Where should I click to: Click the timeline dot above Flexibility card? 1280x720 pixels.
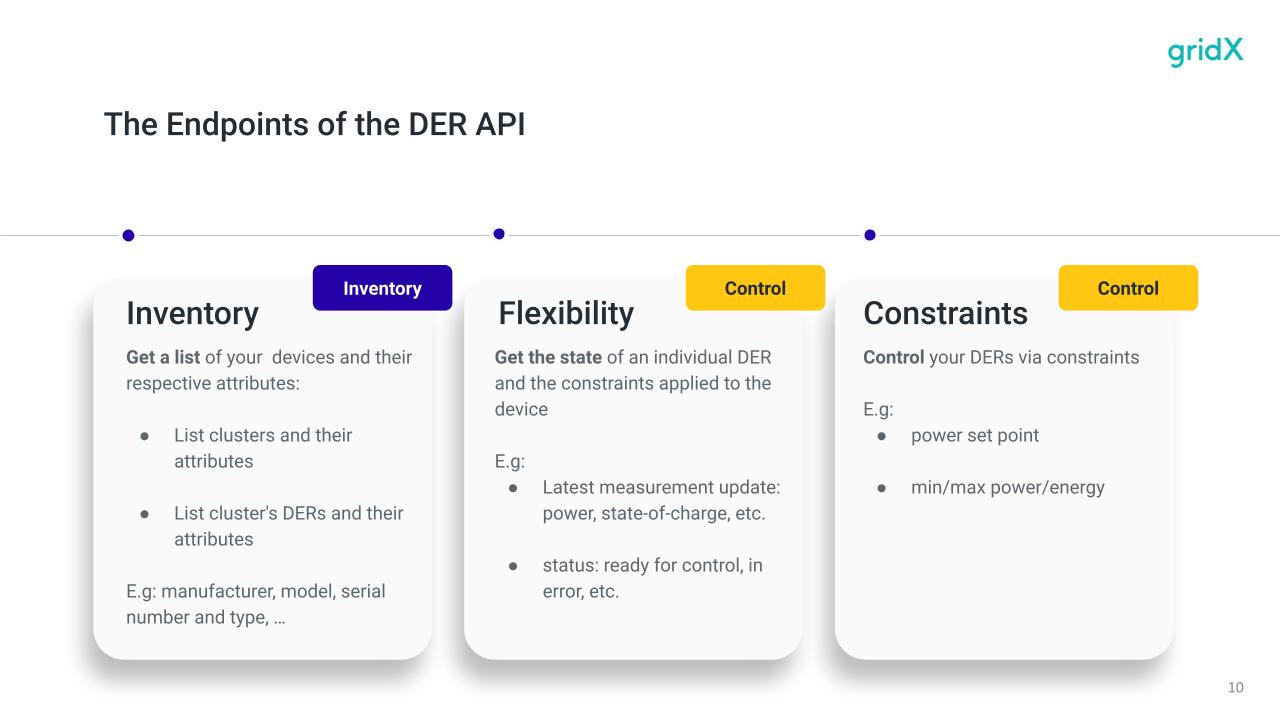499,234
